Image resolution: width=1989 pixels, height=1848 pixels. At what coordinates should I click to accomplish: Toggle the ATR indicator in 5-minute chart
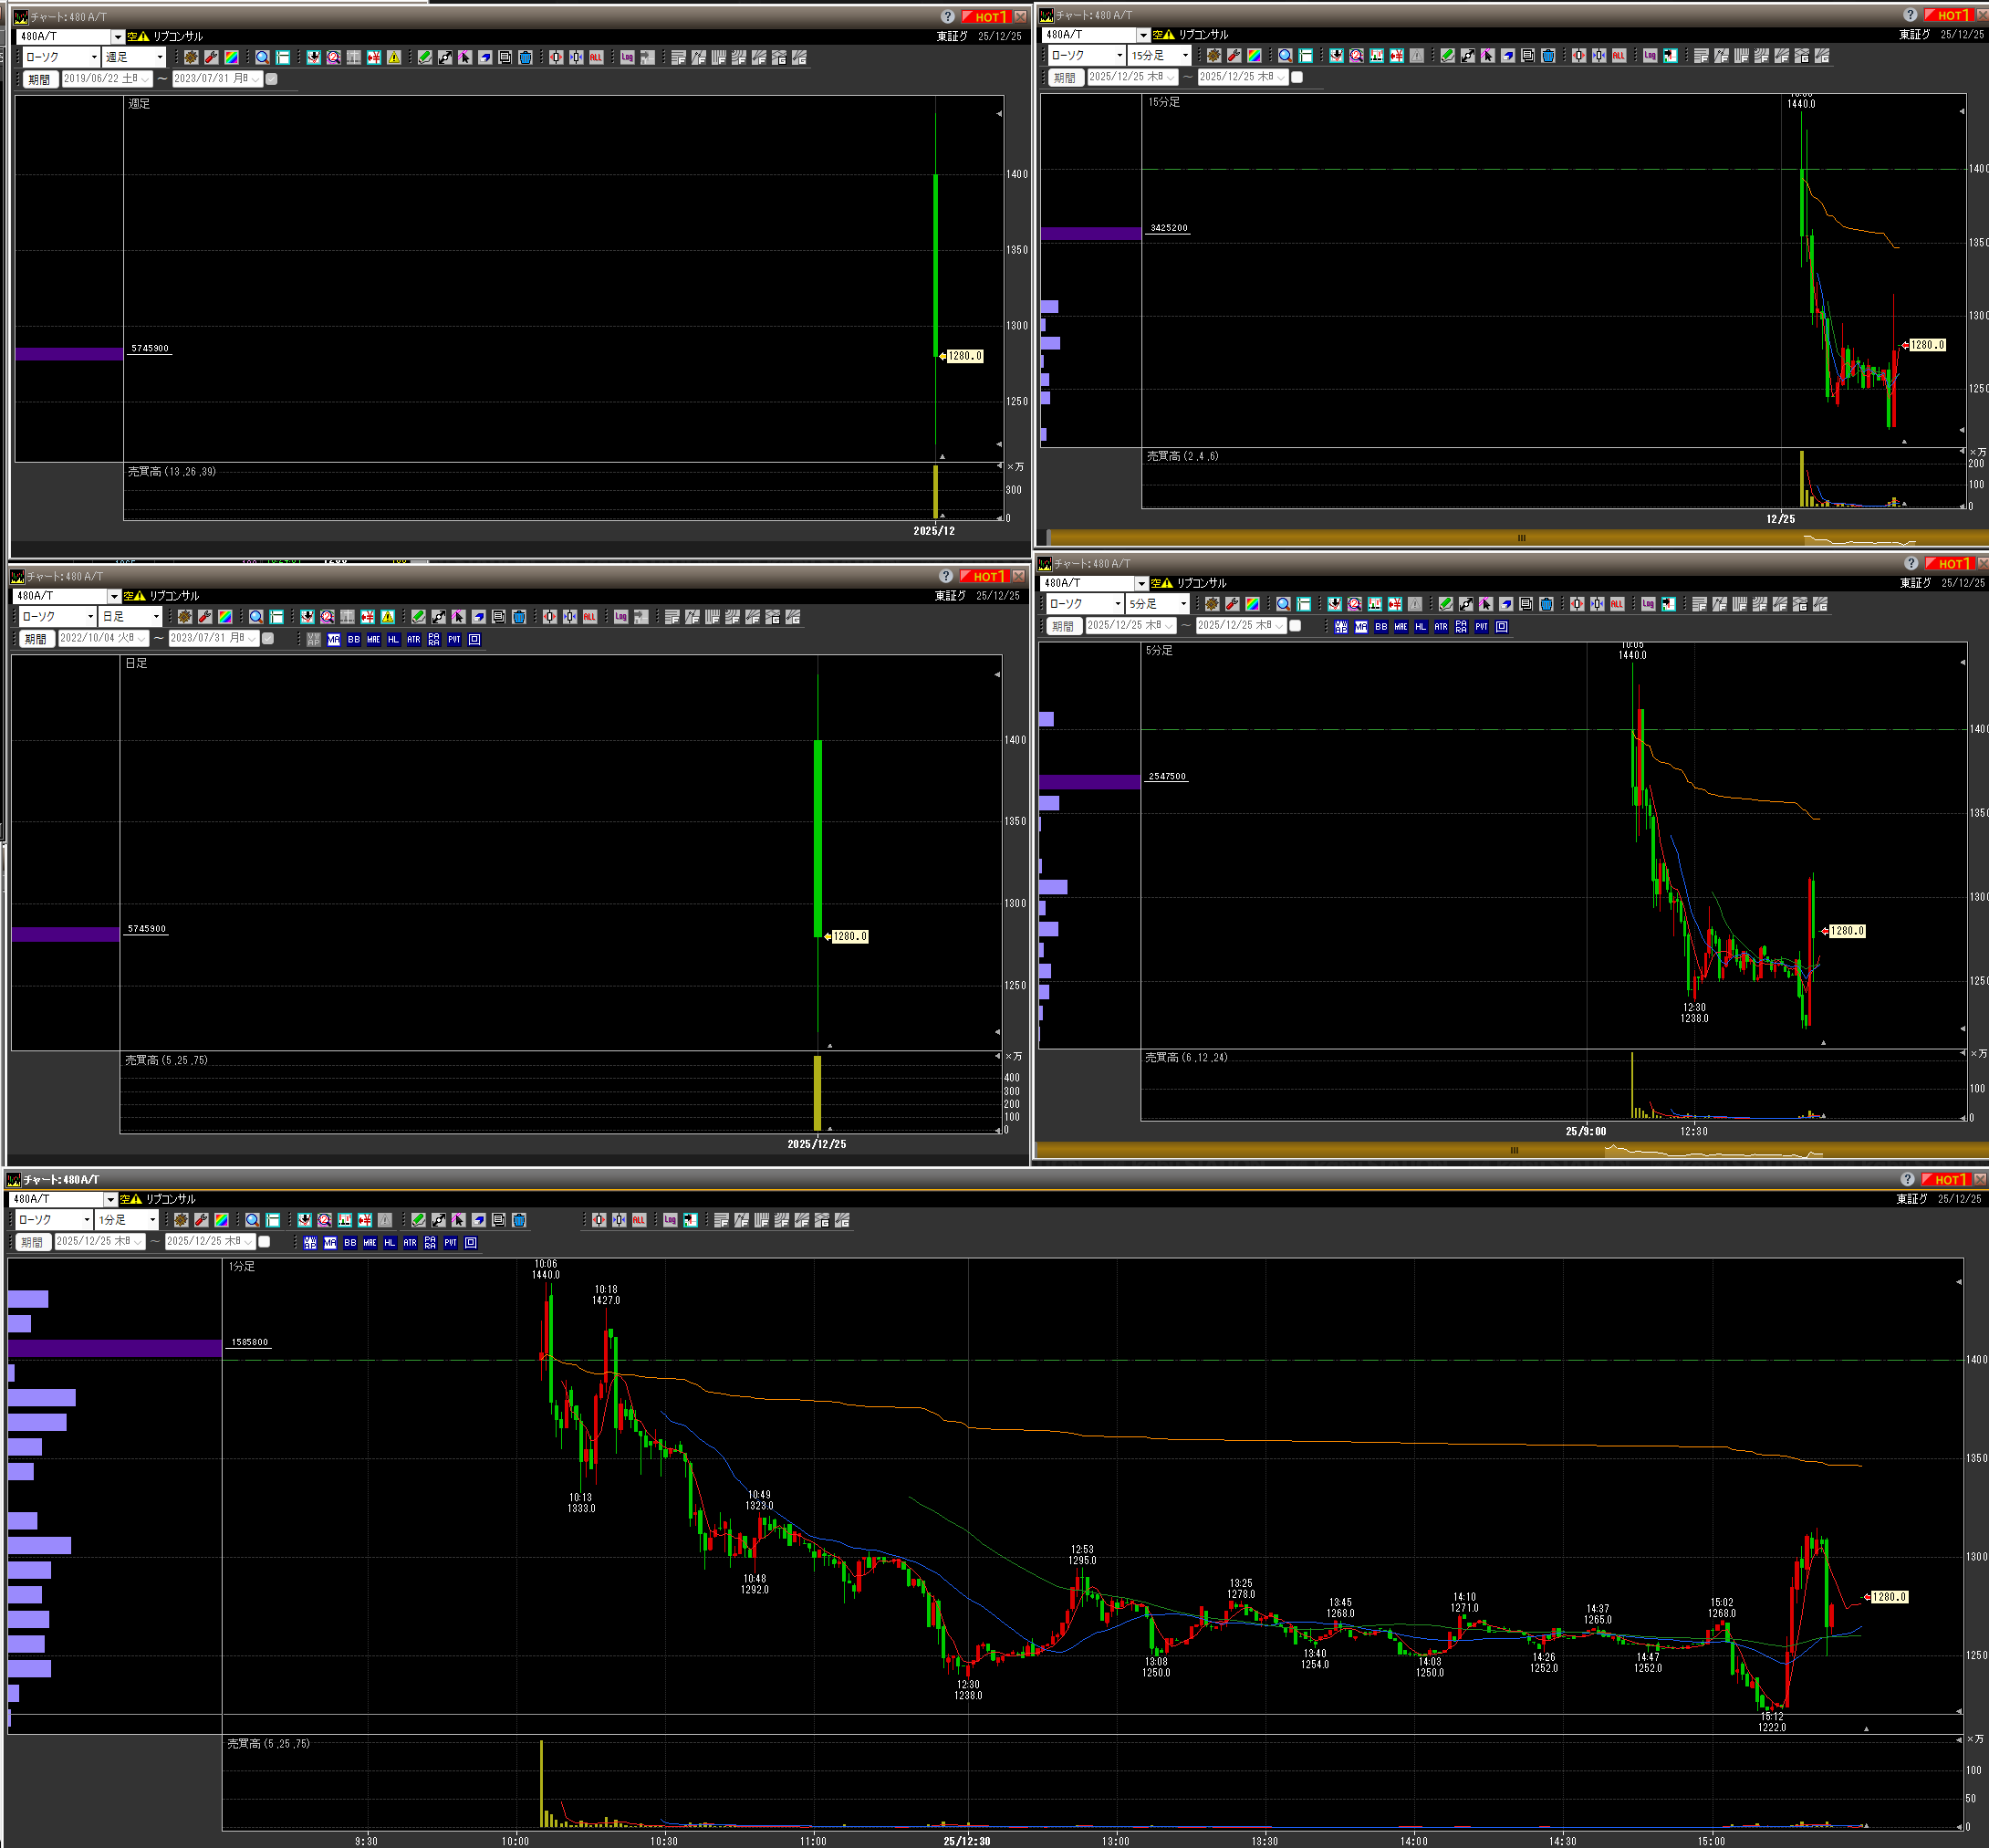1441,627
